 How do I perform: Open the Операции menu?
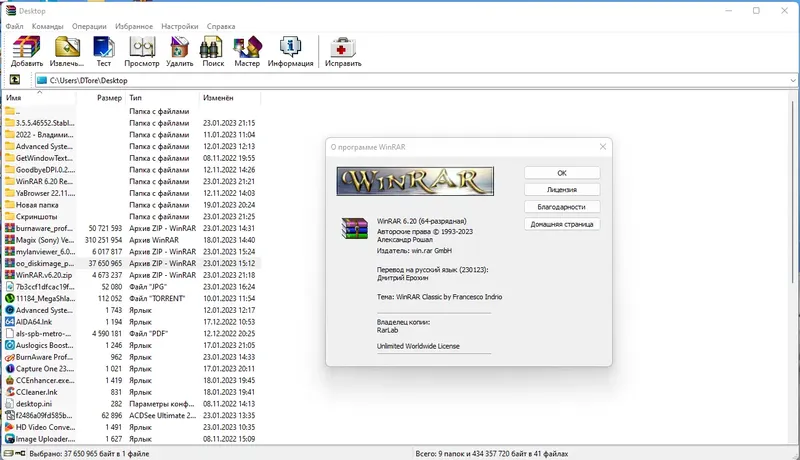pos(89,26)
